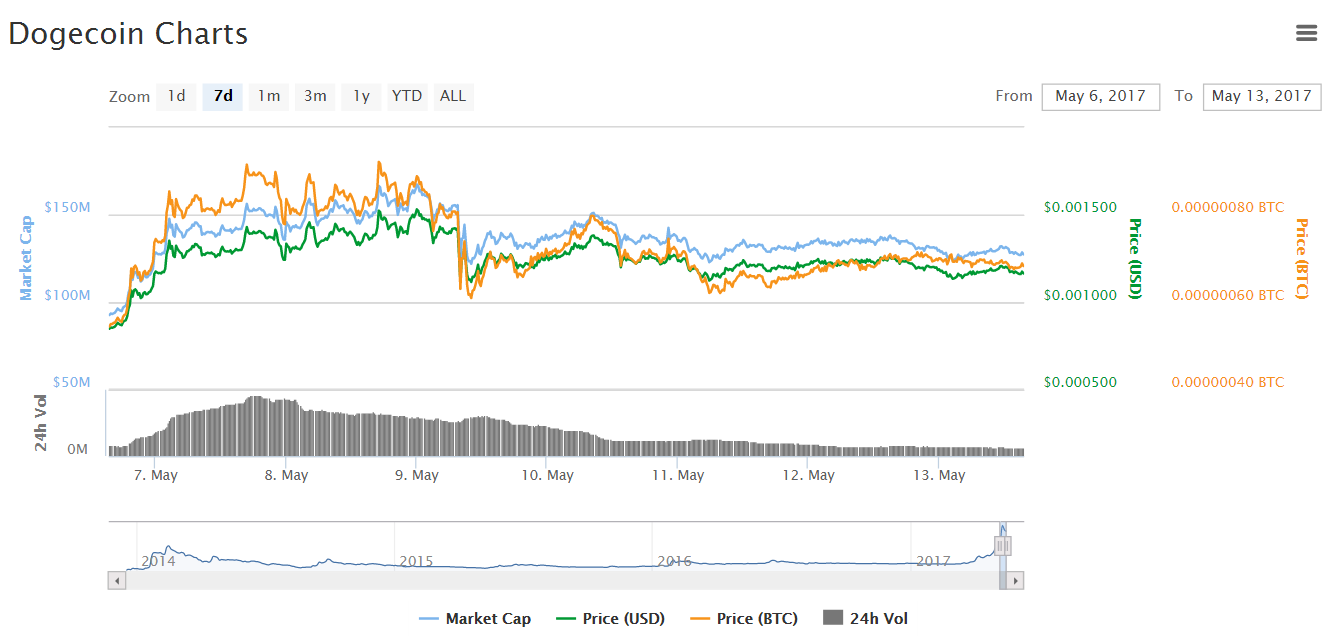
Task: Click the '9. May' axis label
Action: [417, 475]
